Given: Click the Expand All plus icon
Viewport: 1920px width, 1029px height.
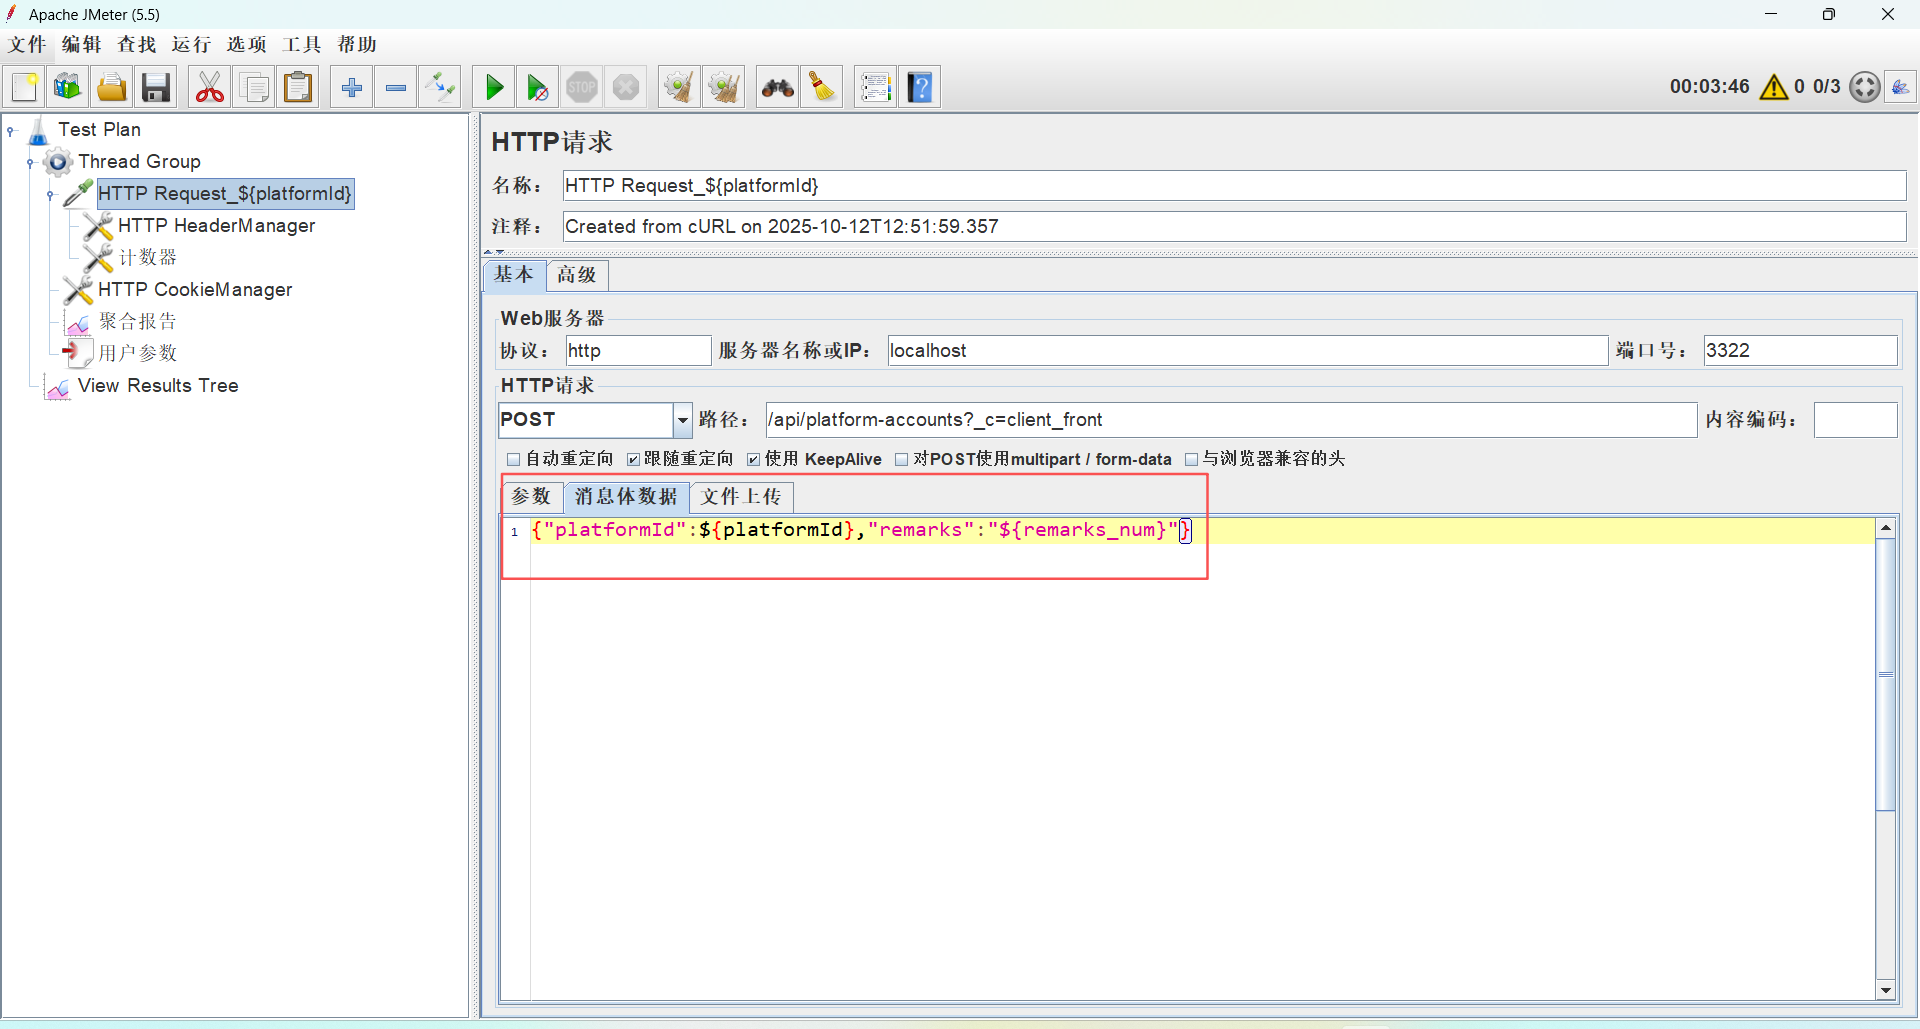Looking at the screenshot, I should coord(352,87).
